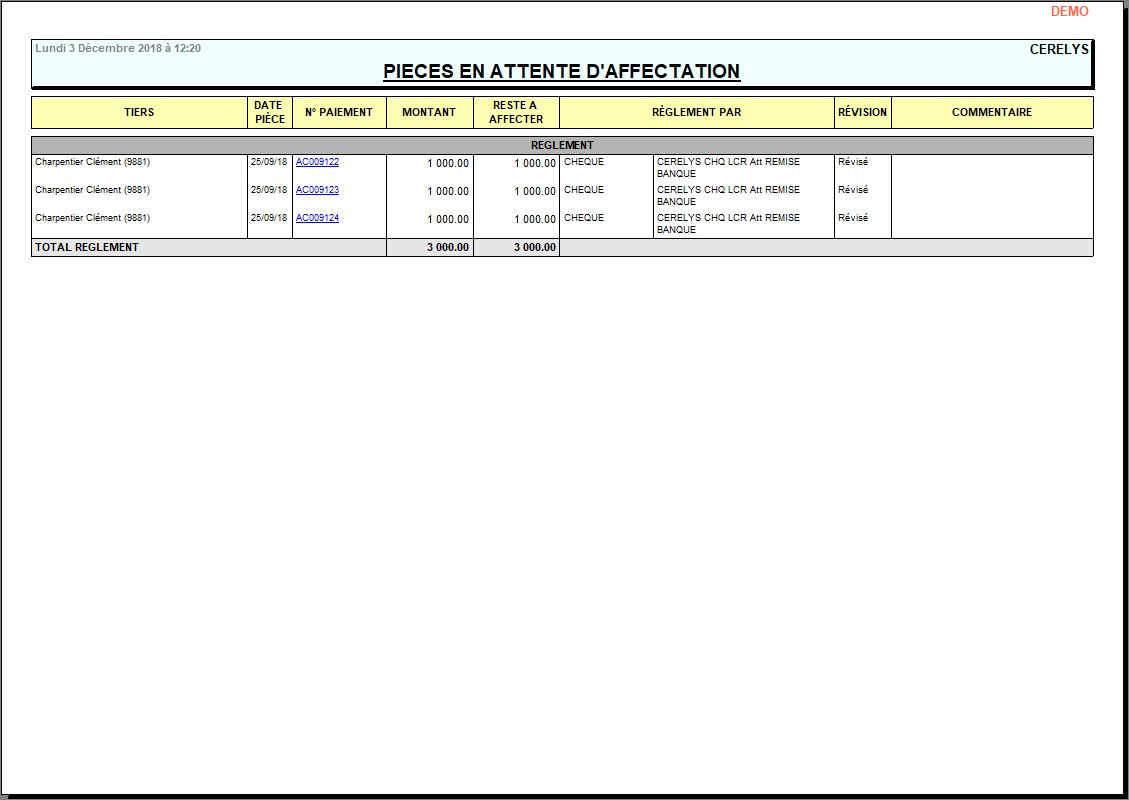This screenshot has width=1129, height=800.
Task: Select the COMMENTAIRE column header
Action: click(x=991, y=112)
